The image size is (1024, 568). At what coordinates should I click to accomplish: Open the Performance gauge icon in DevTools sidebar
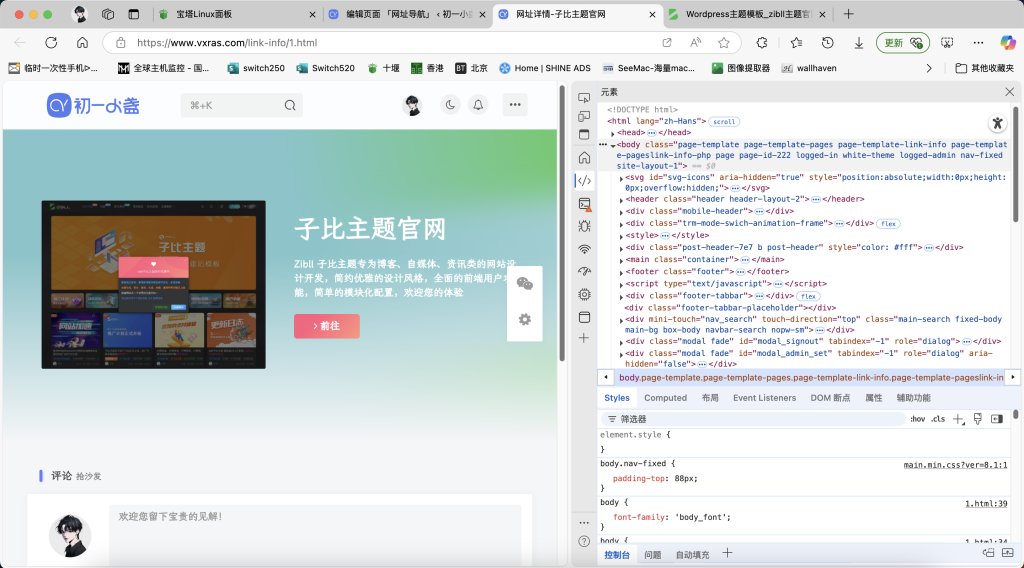click(x=585, y=271)
